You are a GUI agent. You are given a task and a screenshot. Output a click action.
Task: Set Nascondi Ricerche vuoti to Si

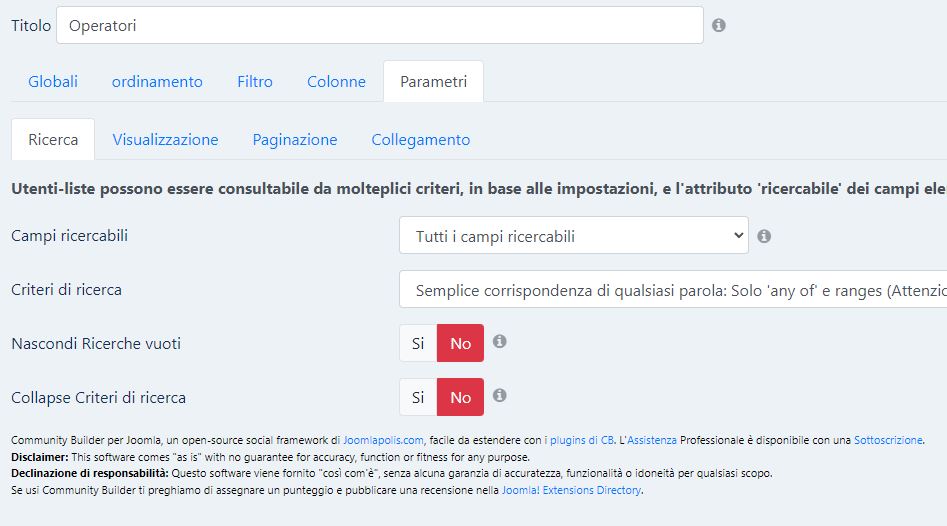[x=418, y=343]
